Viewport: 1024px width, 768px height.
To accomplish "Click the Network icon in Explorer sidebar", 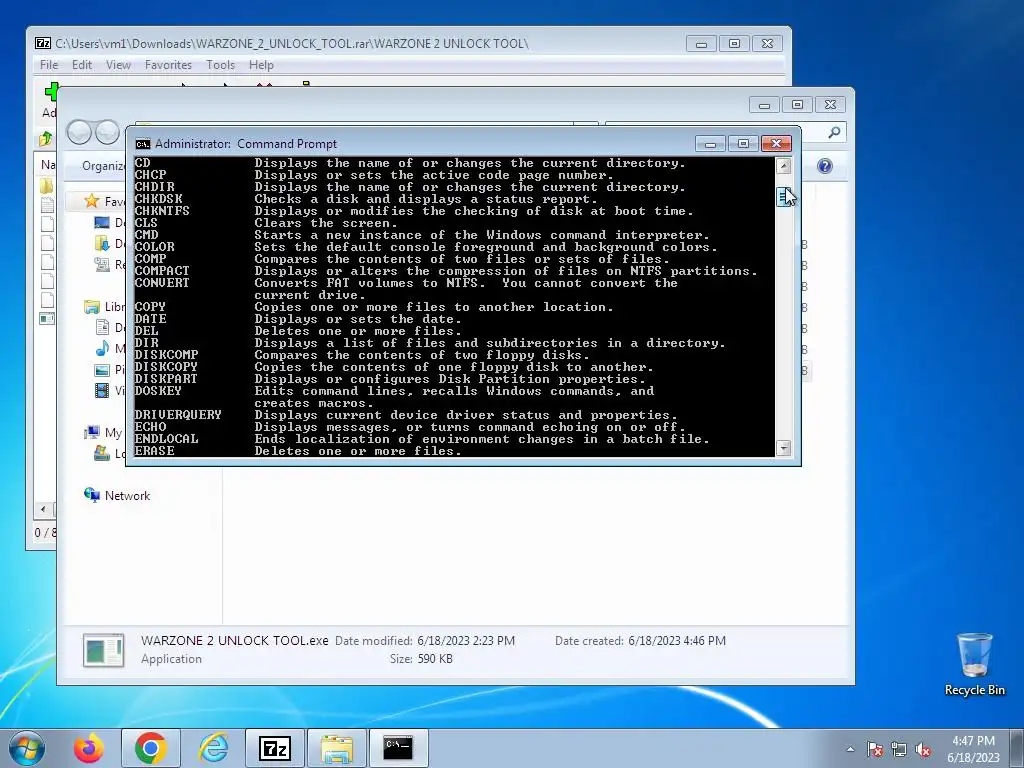I will [x=92, y=495].
